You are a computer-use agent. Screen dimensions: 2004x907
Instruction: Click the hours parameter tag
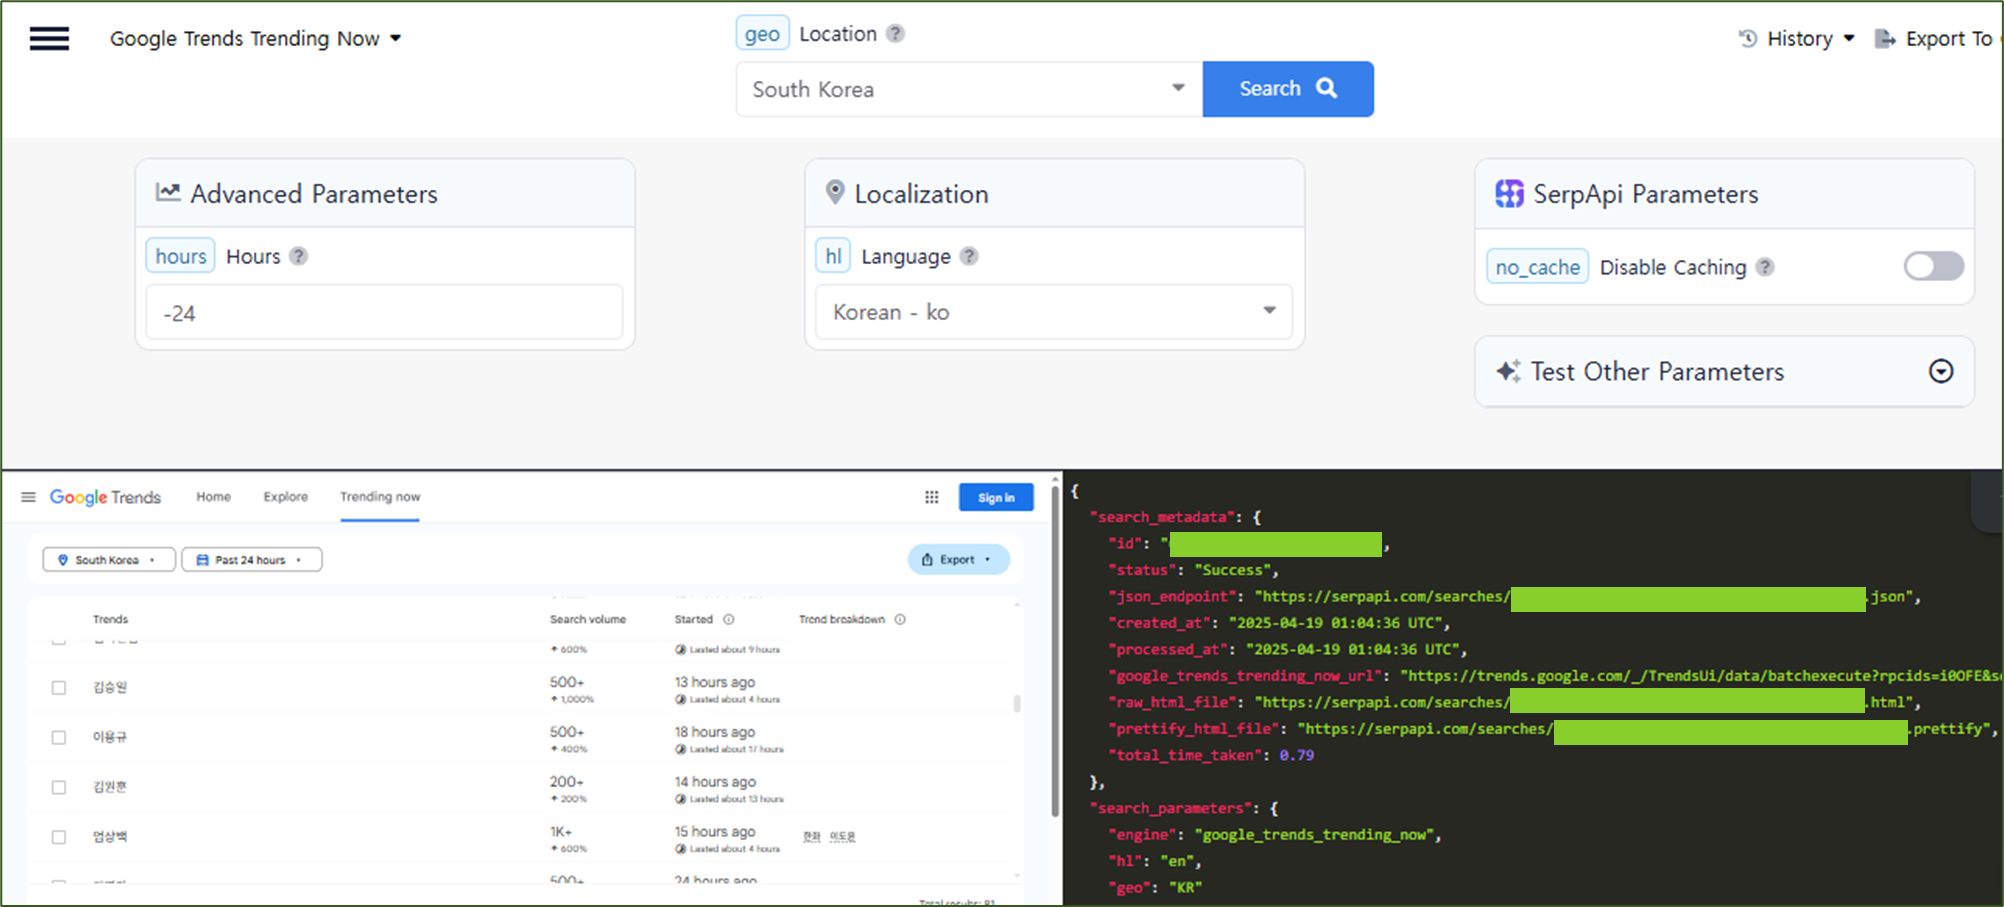(x=181, y=256)
